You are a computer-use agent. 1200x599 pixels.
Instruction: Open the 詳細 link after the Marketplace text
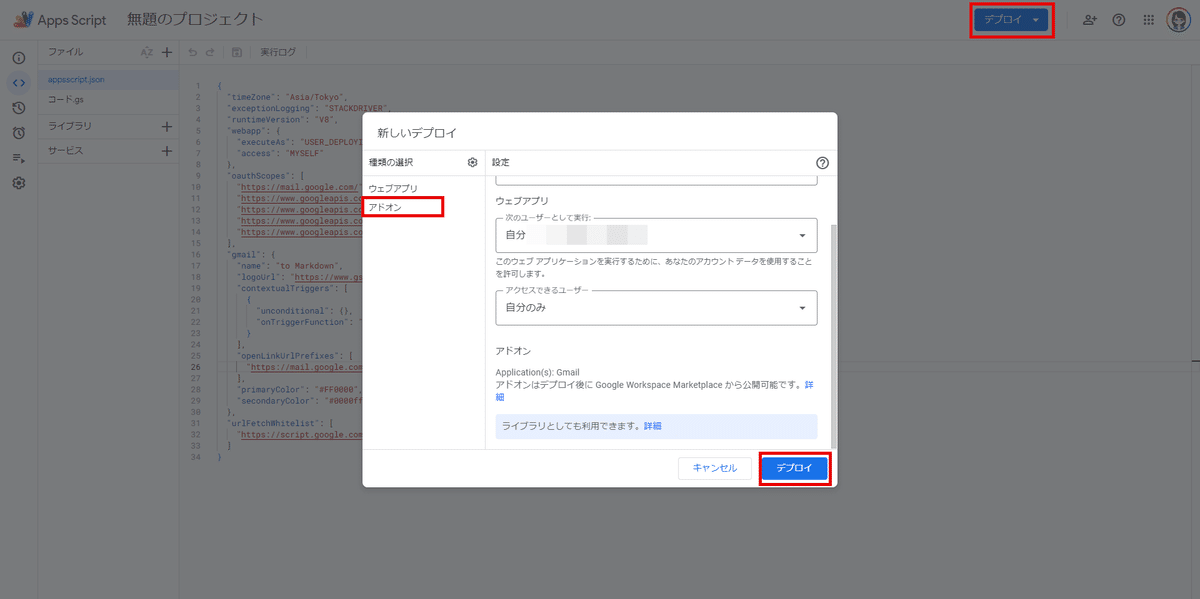[652, 390]
